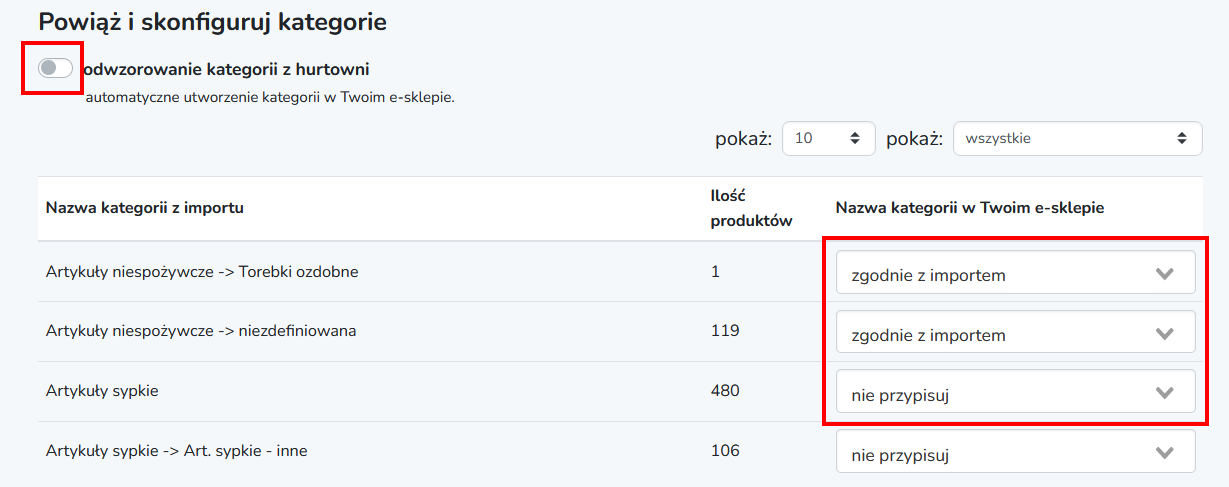The height and width of the screenshot is (487, 1229).
Task: Click the 'odwzorowanie kategorii z hurtowni' label text
Action: [227, 69]
